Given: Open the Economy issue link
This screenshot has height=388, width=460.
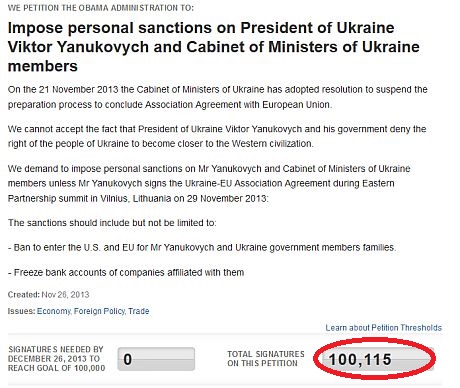Looking at the screenshot, I should click(x=53, y=311).
